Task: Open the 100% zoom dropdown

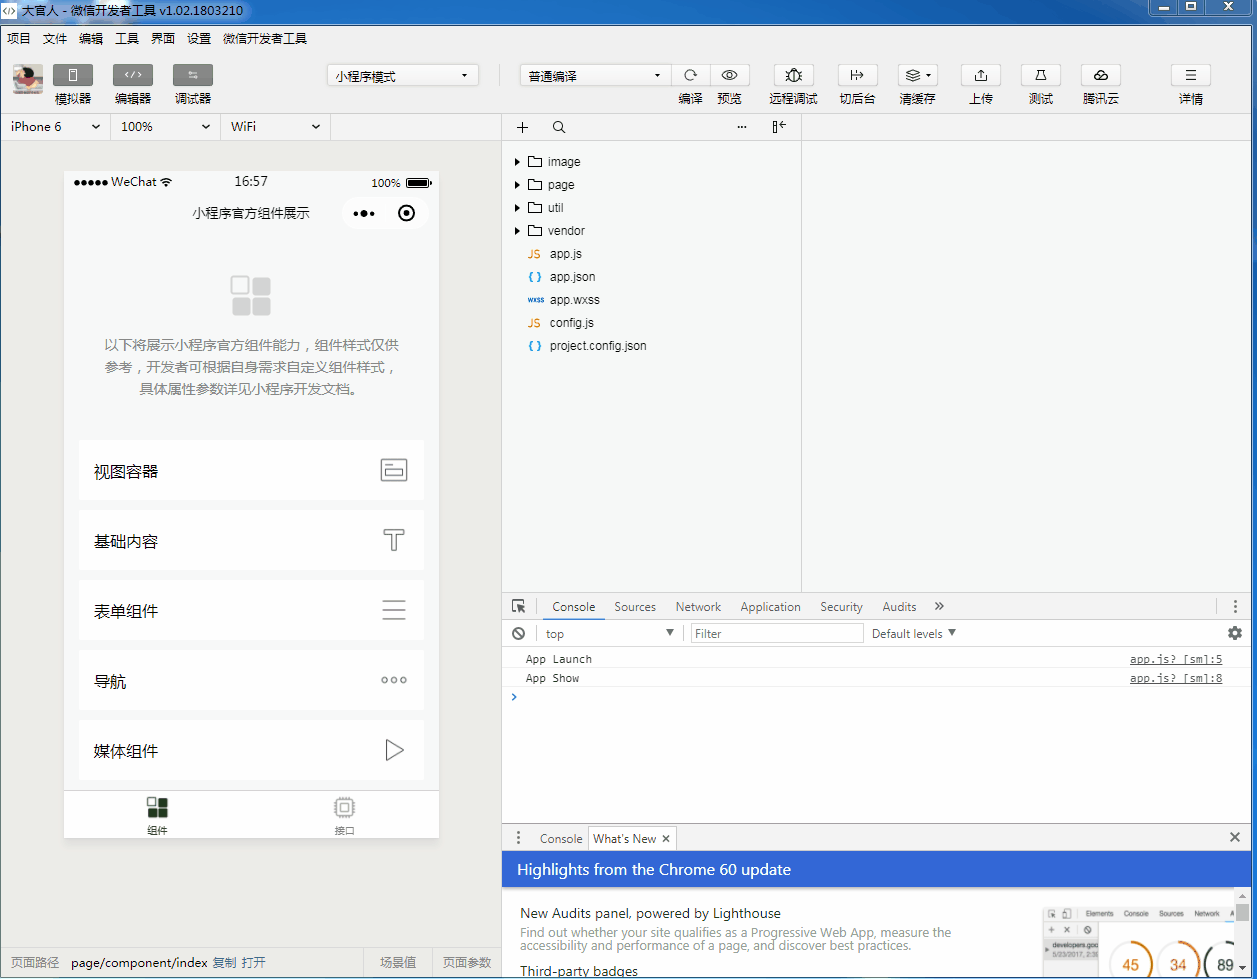Action: point(165,127)
